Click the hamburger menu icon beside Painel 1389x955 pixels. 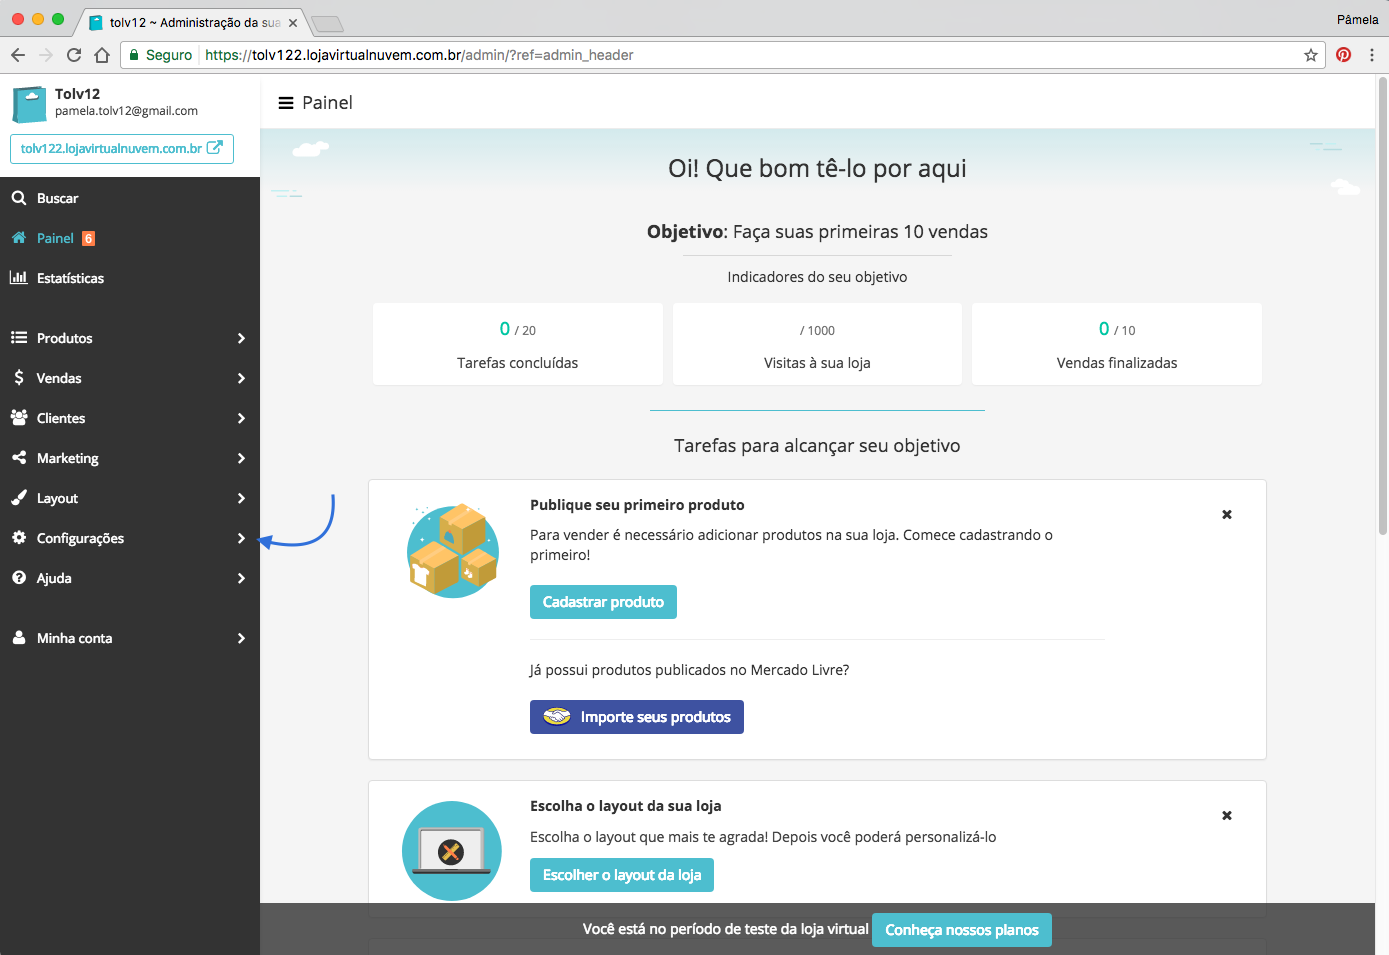285,103
